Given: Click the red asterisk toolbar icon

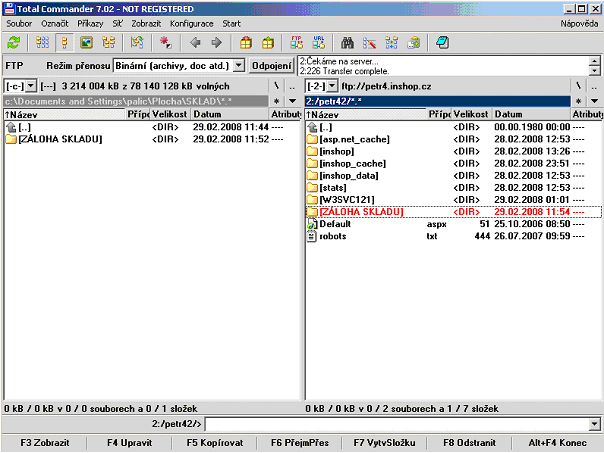Looking at the screenshot, I should [166, 42].
